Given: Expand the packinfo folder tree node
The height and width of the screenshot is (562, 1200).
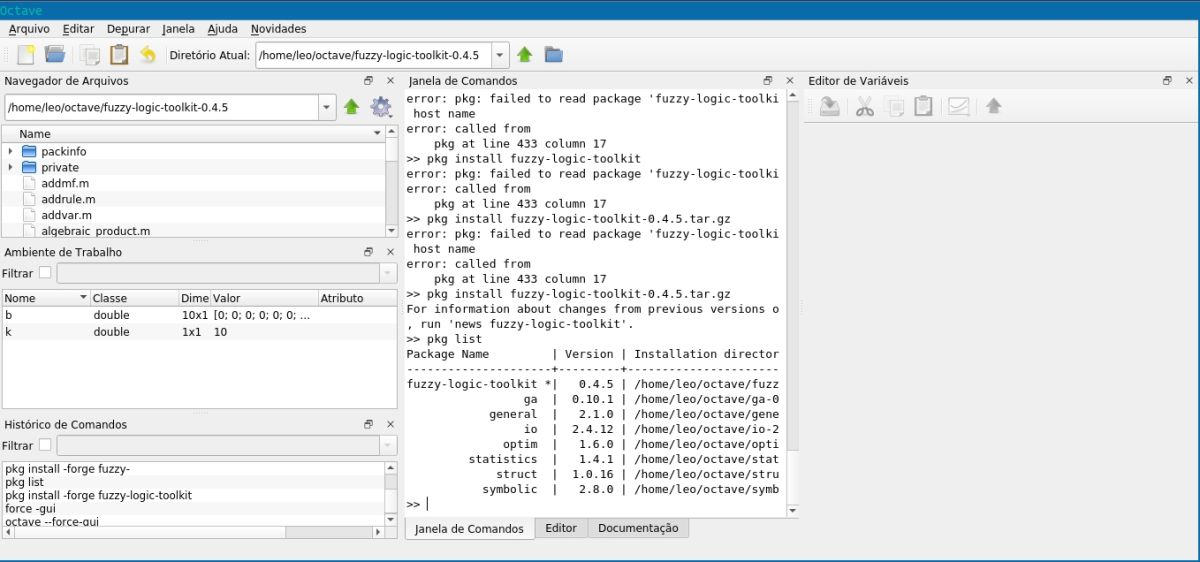Looking at the screenshot, I should [x=10, y=151].
